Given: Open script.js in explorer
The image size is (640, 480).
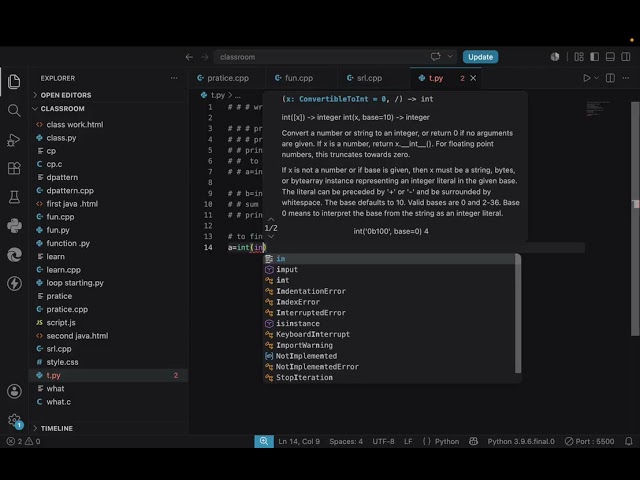Looking at the screenshot, I should point(108,322).
